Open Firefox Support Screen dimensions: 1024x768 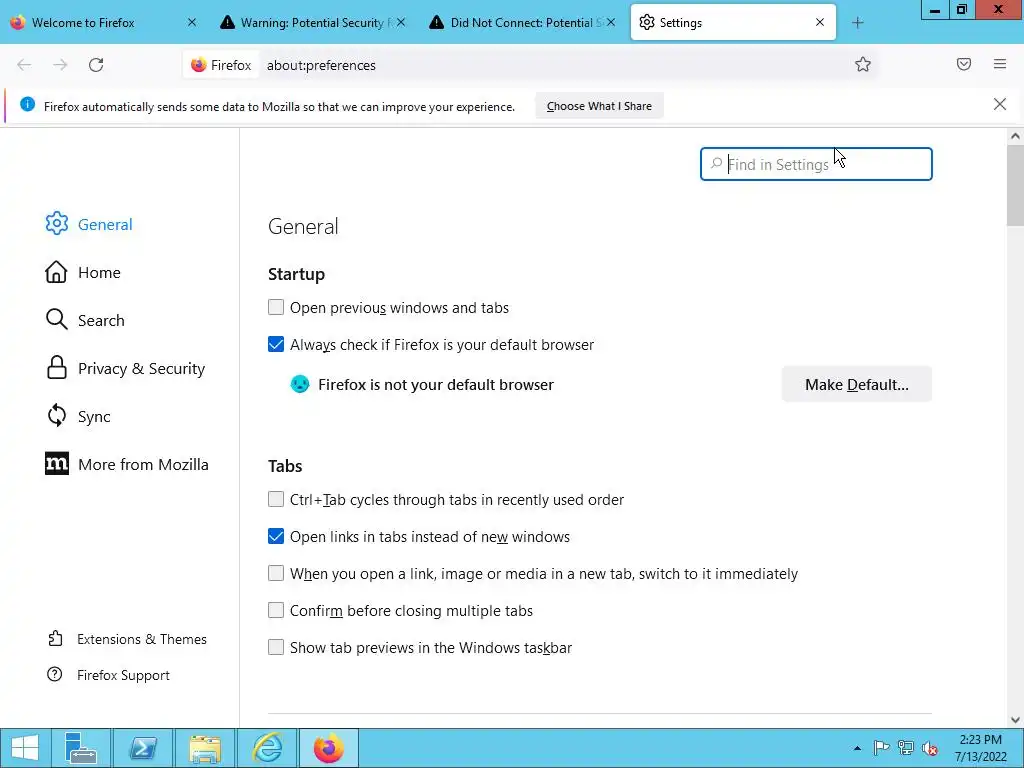point(108,675)
